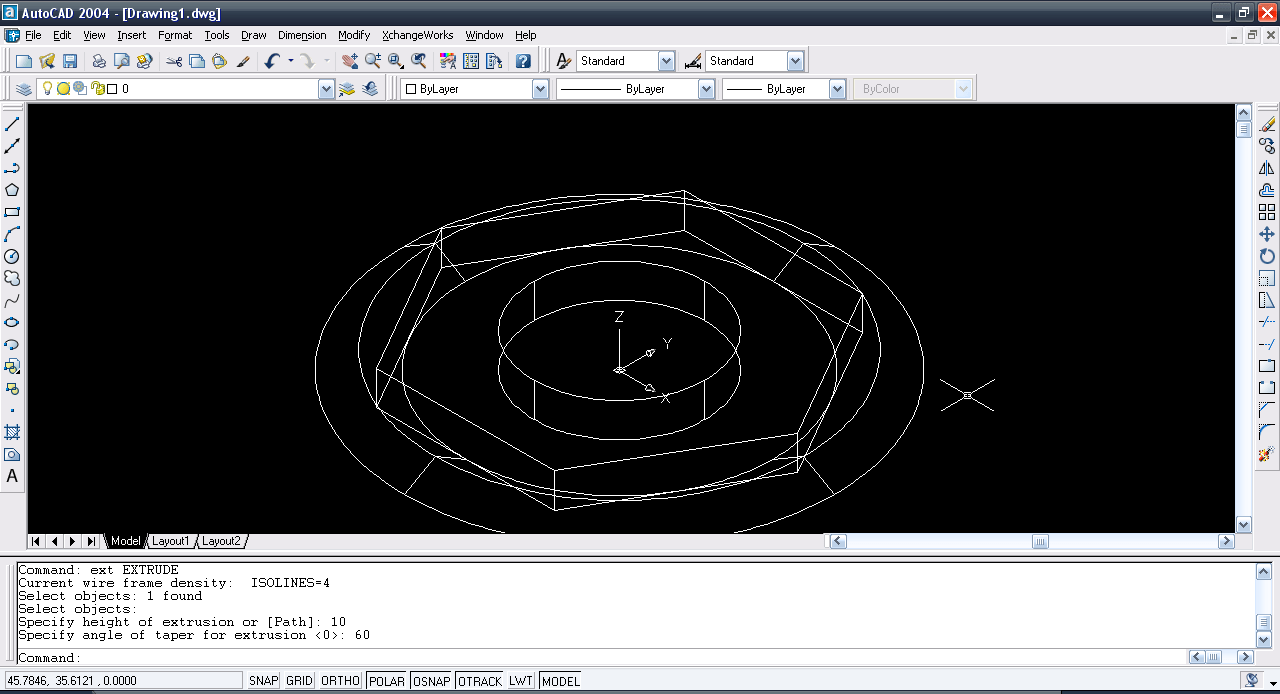Select the Copy Object modify tool
The width and height of the screenshot is (1280, 694).
click(x=1267, y=146)
